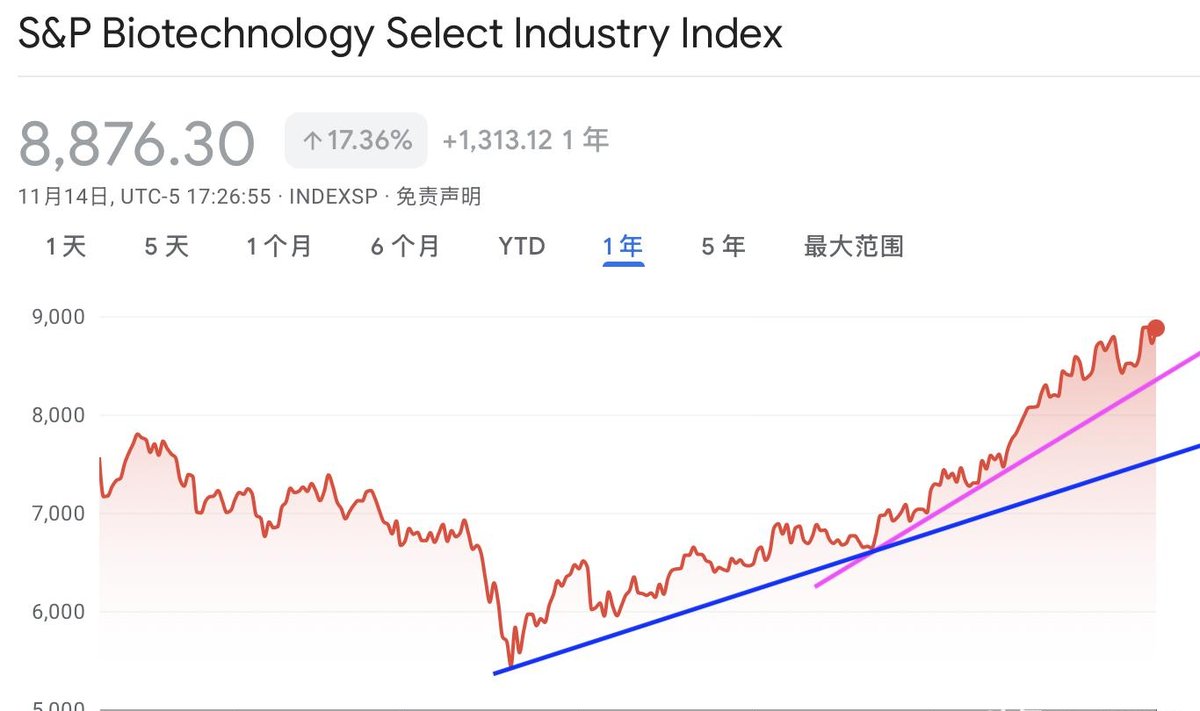Click the S&P Biotechnology Select Industry Index title

[400, 34]
